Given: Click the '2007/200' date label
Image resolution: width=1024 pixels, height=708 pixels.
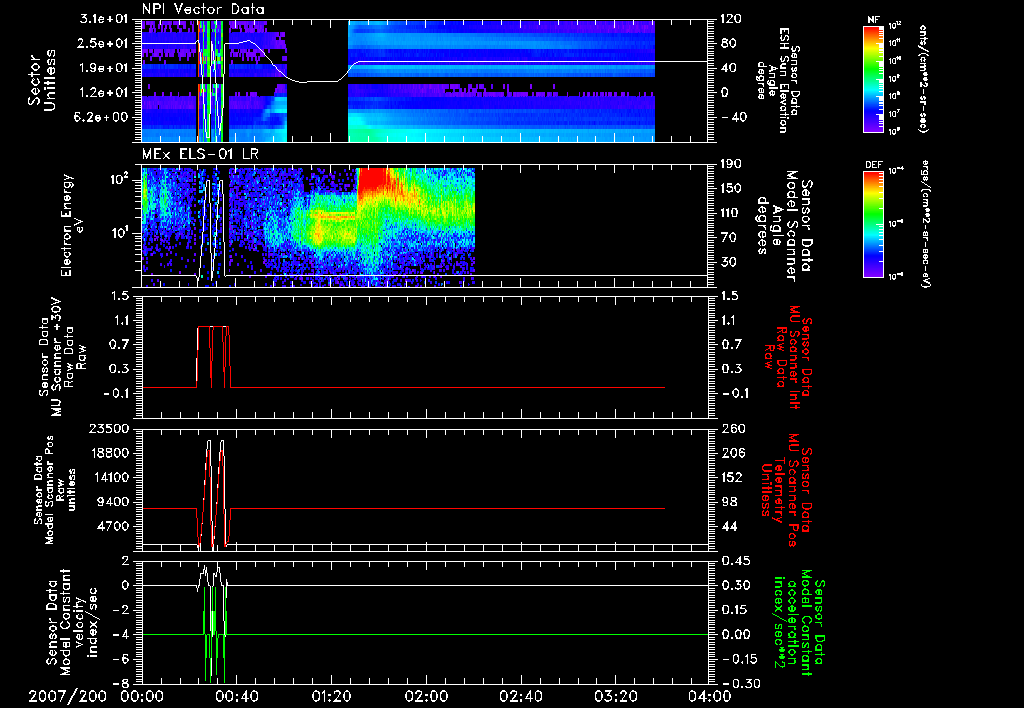Looking at the screenshot, I should 67,696.
